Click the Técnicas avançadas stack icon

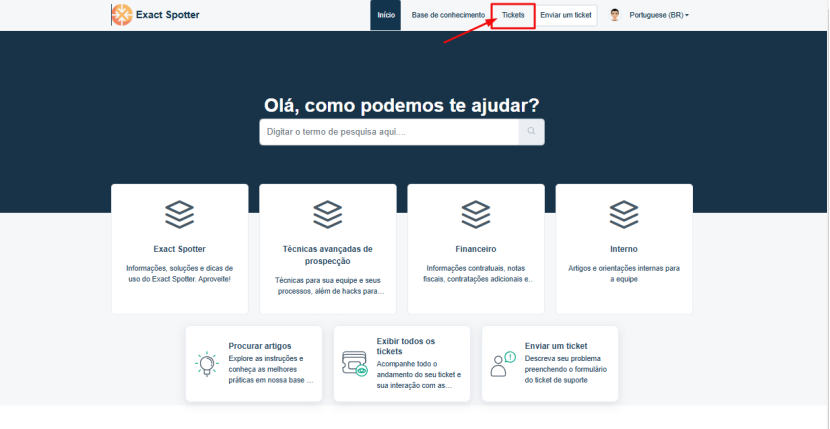point(328,214)
